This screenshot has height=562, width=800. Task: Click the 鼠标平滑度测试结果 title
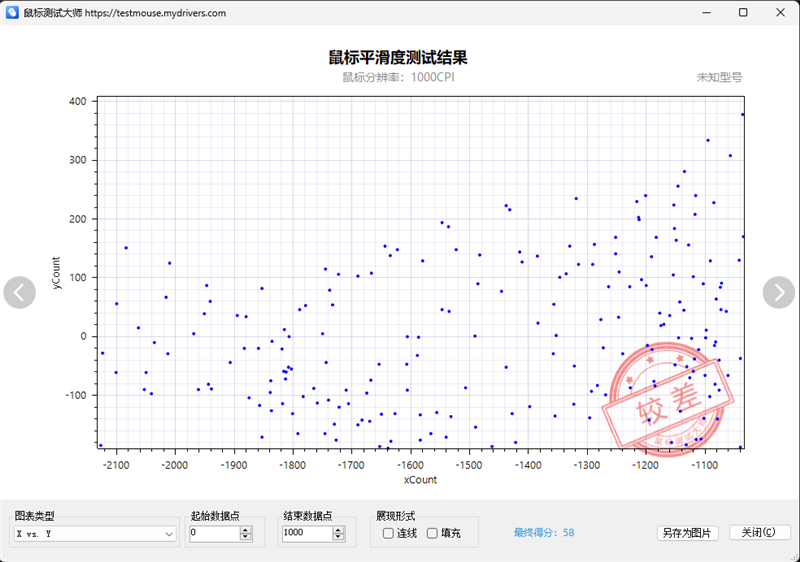point(398,57)
